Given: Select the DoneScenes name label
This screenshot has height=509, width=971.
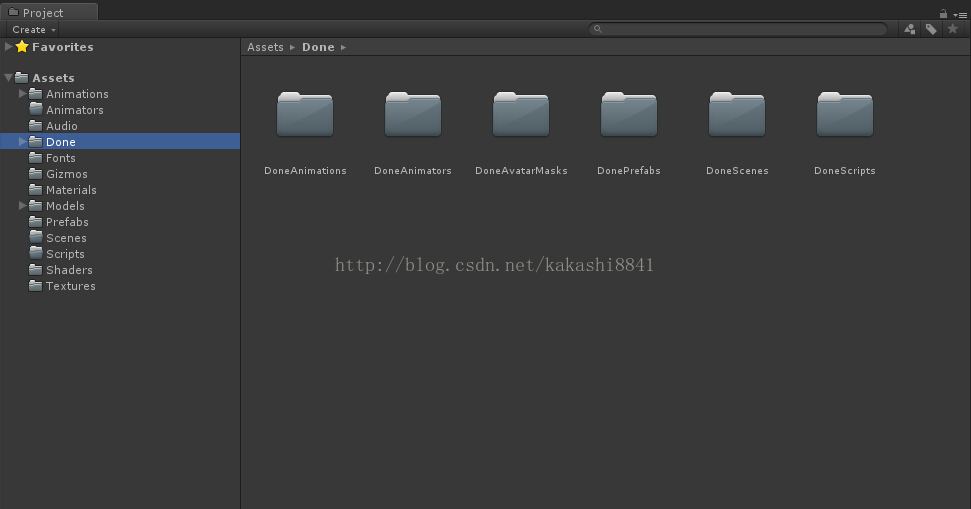Looking at the screenshot, I should click(x=737, y=171).
